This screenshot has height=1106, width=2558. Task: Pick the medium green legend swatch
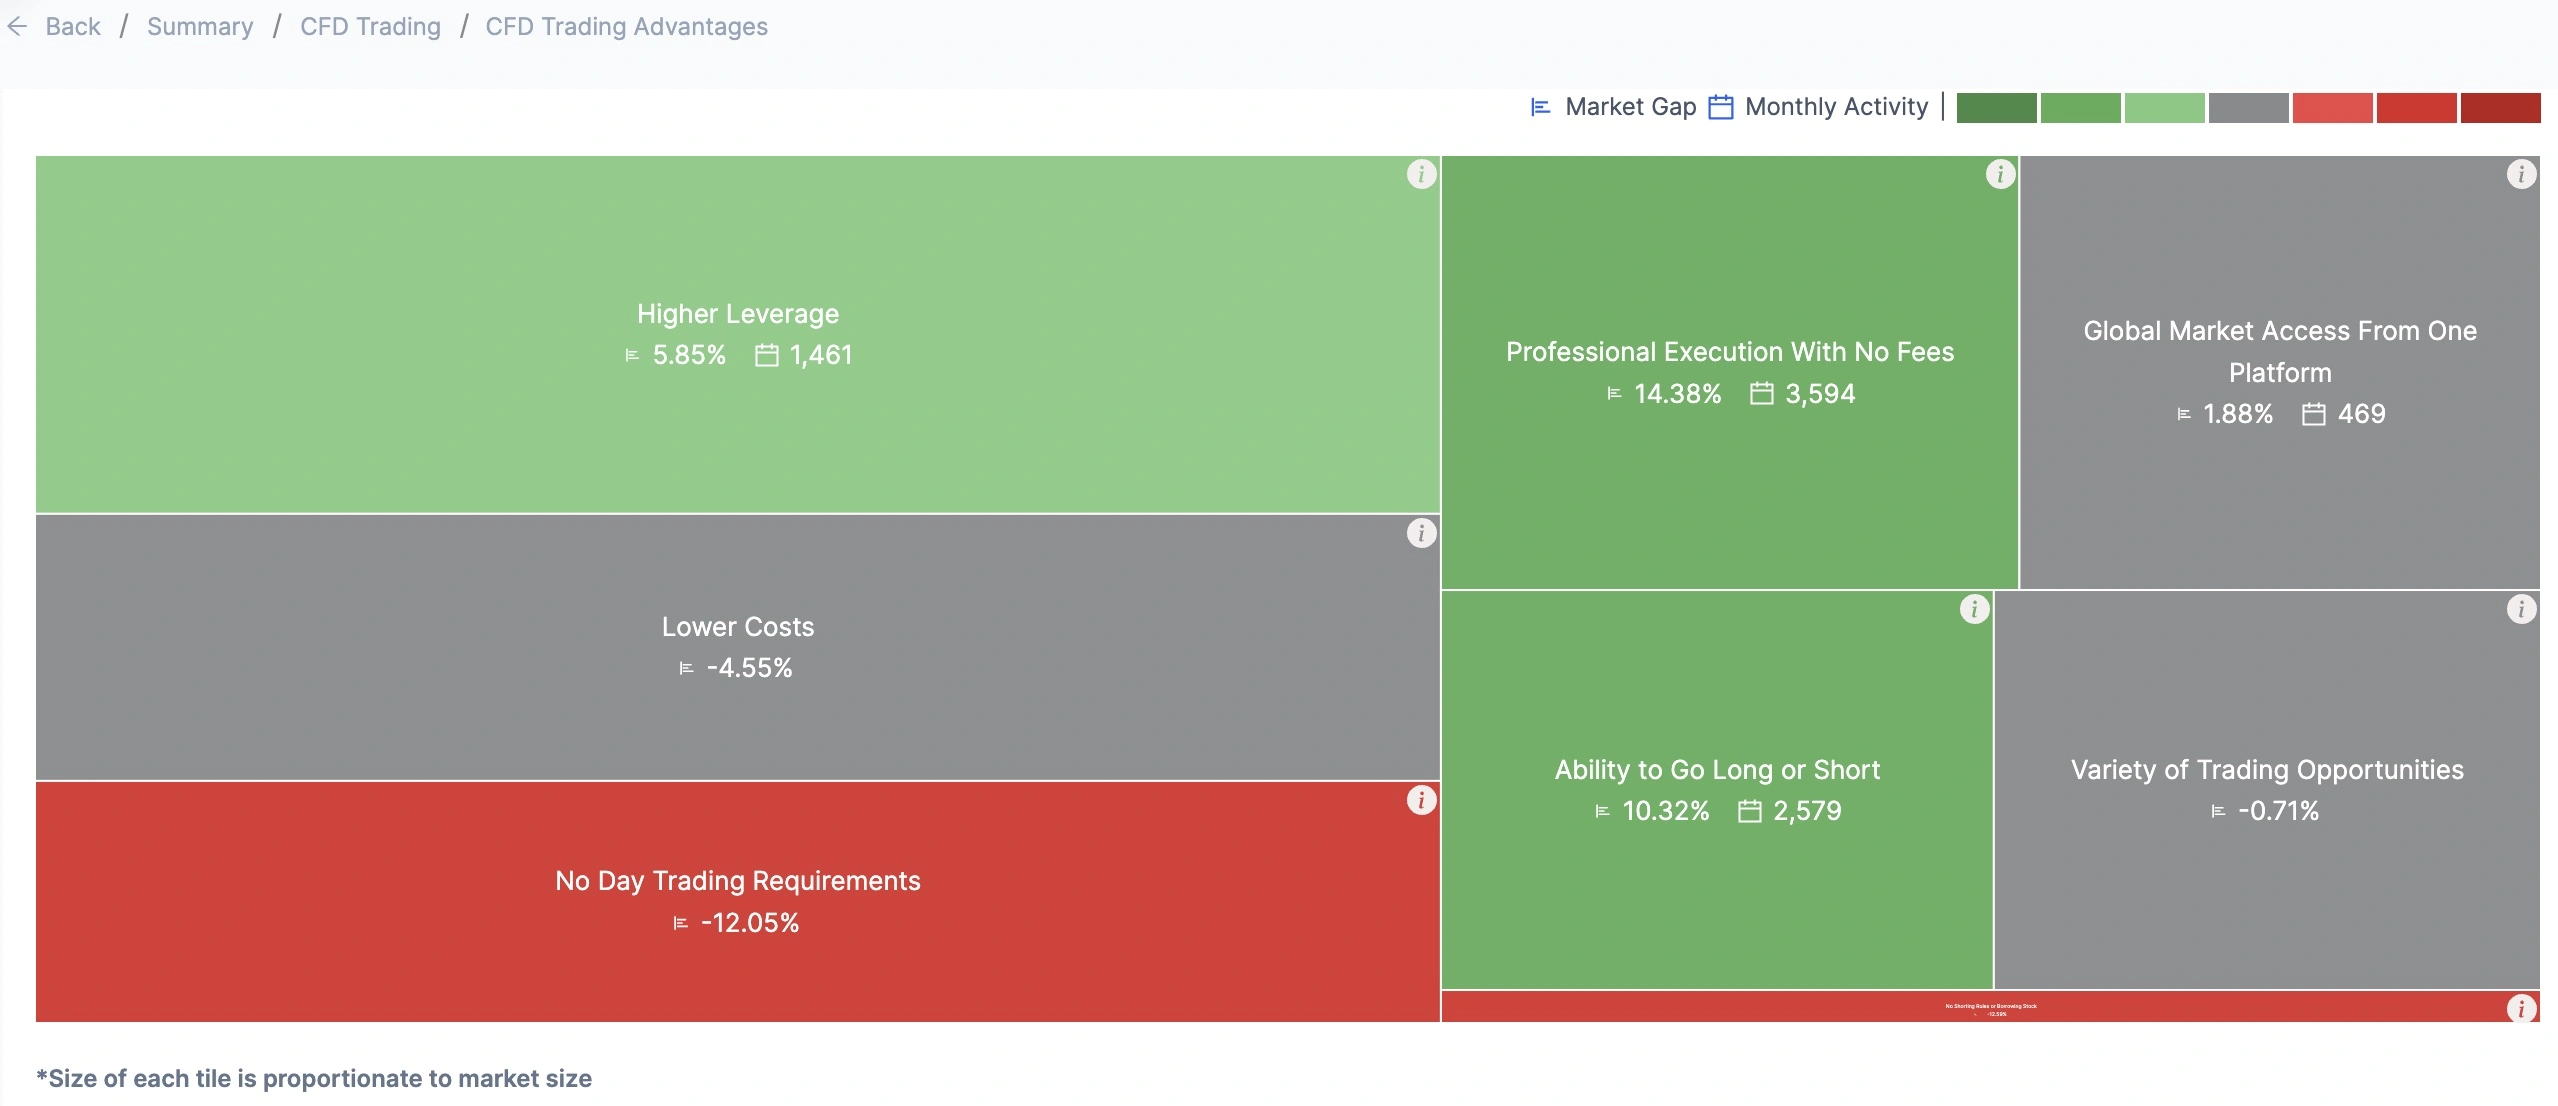pyautogui.click(x=2080, y=108)
